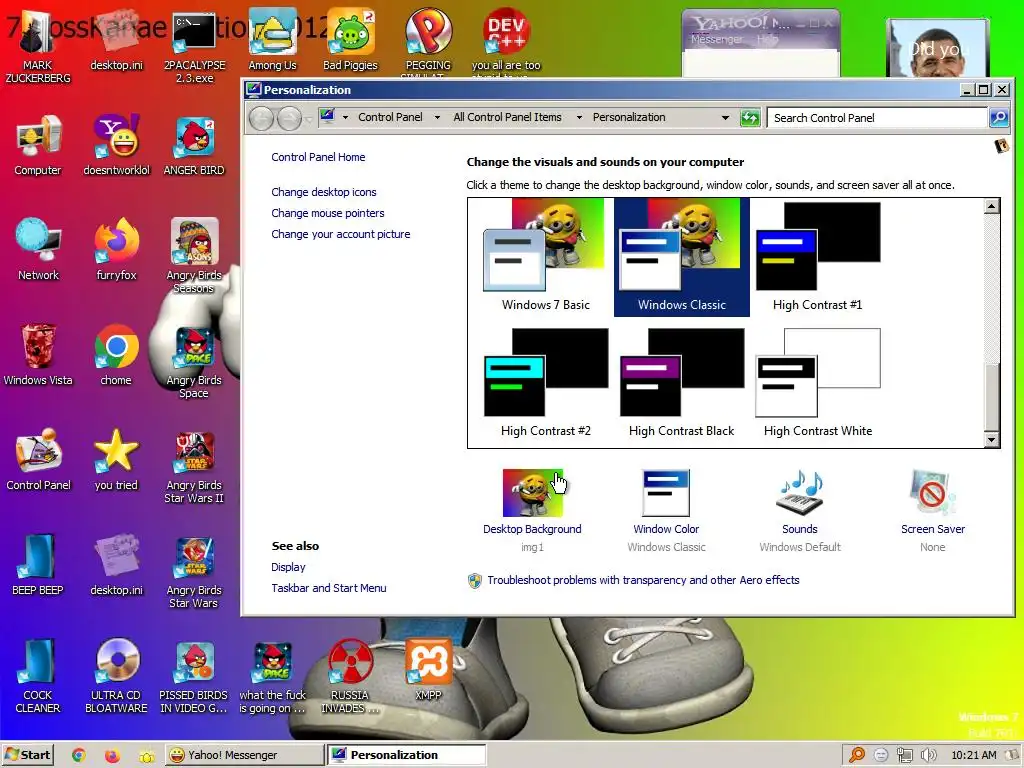Select the Network desktop icon

(x=38, y=250)
